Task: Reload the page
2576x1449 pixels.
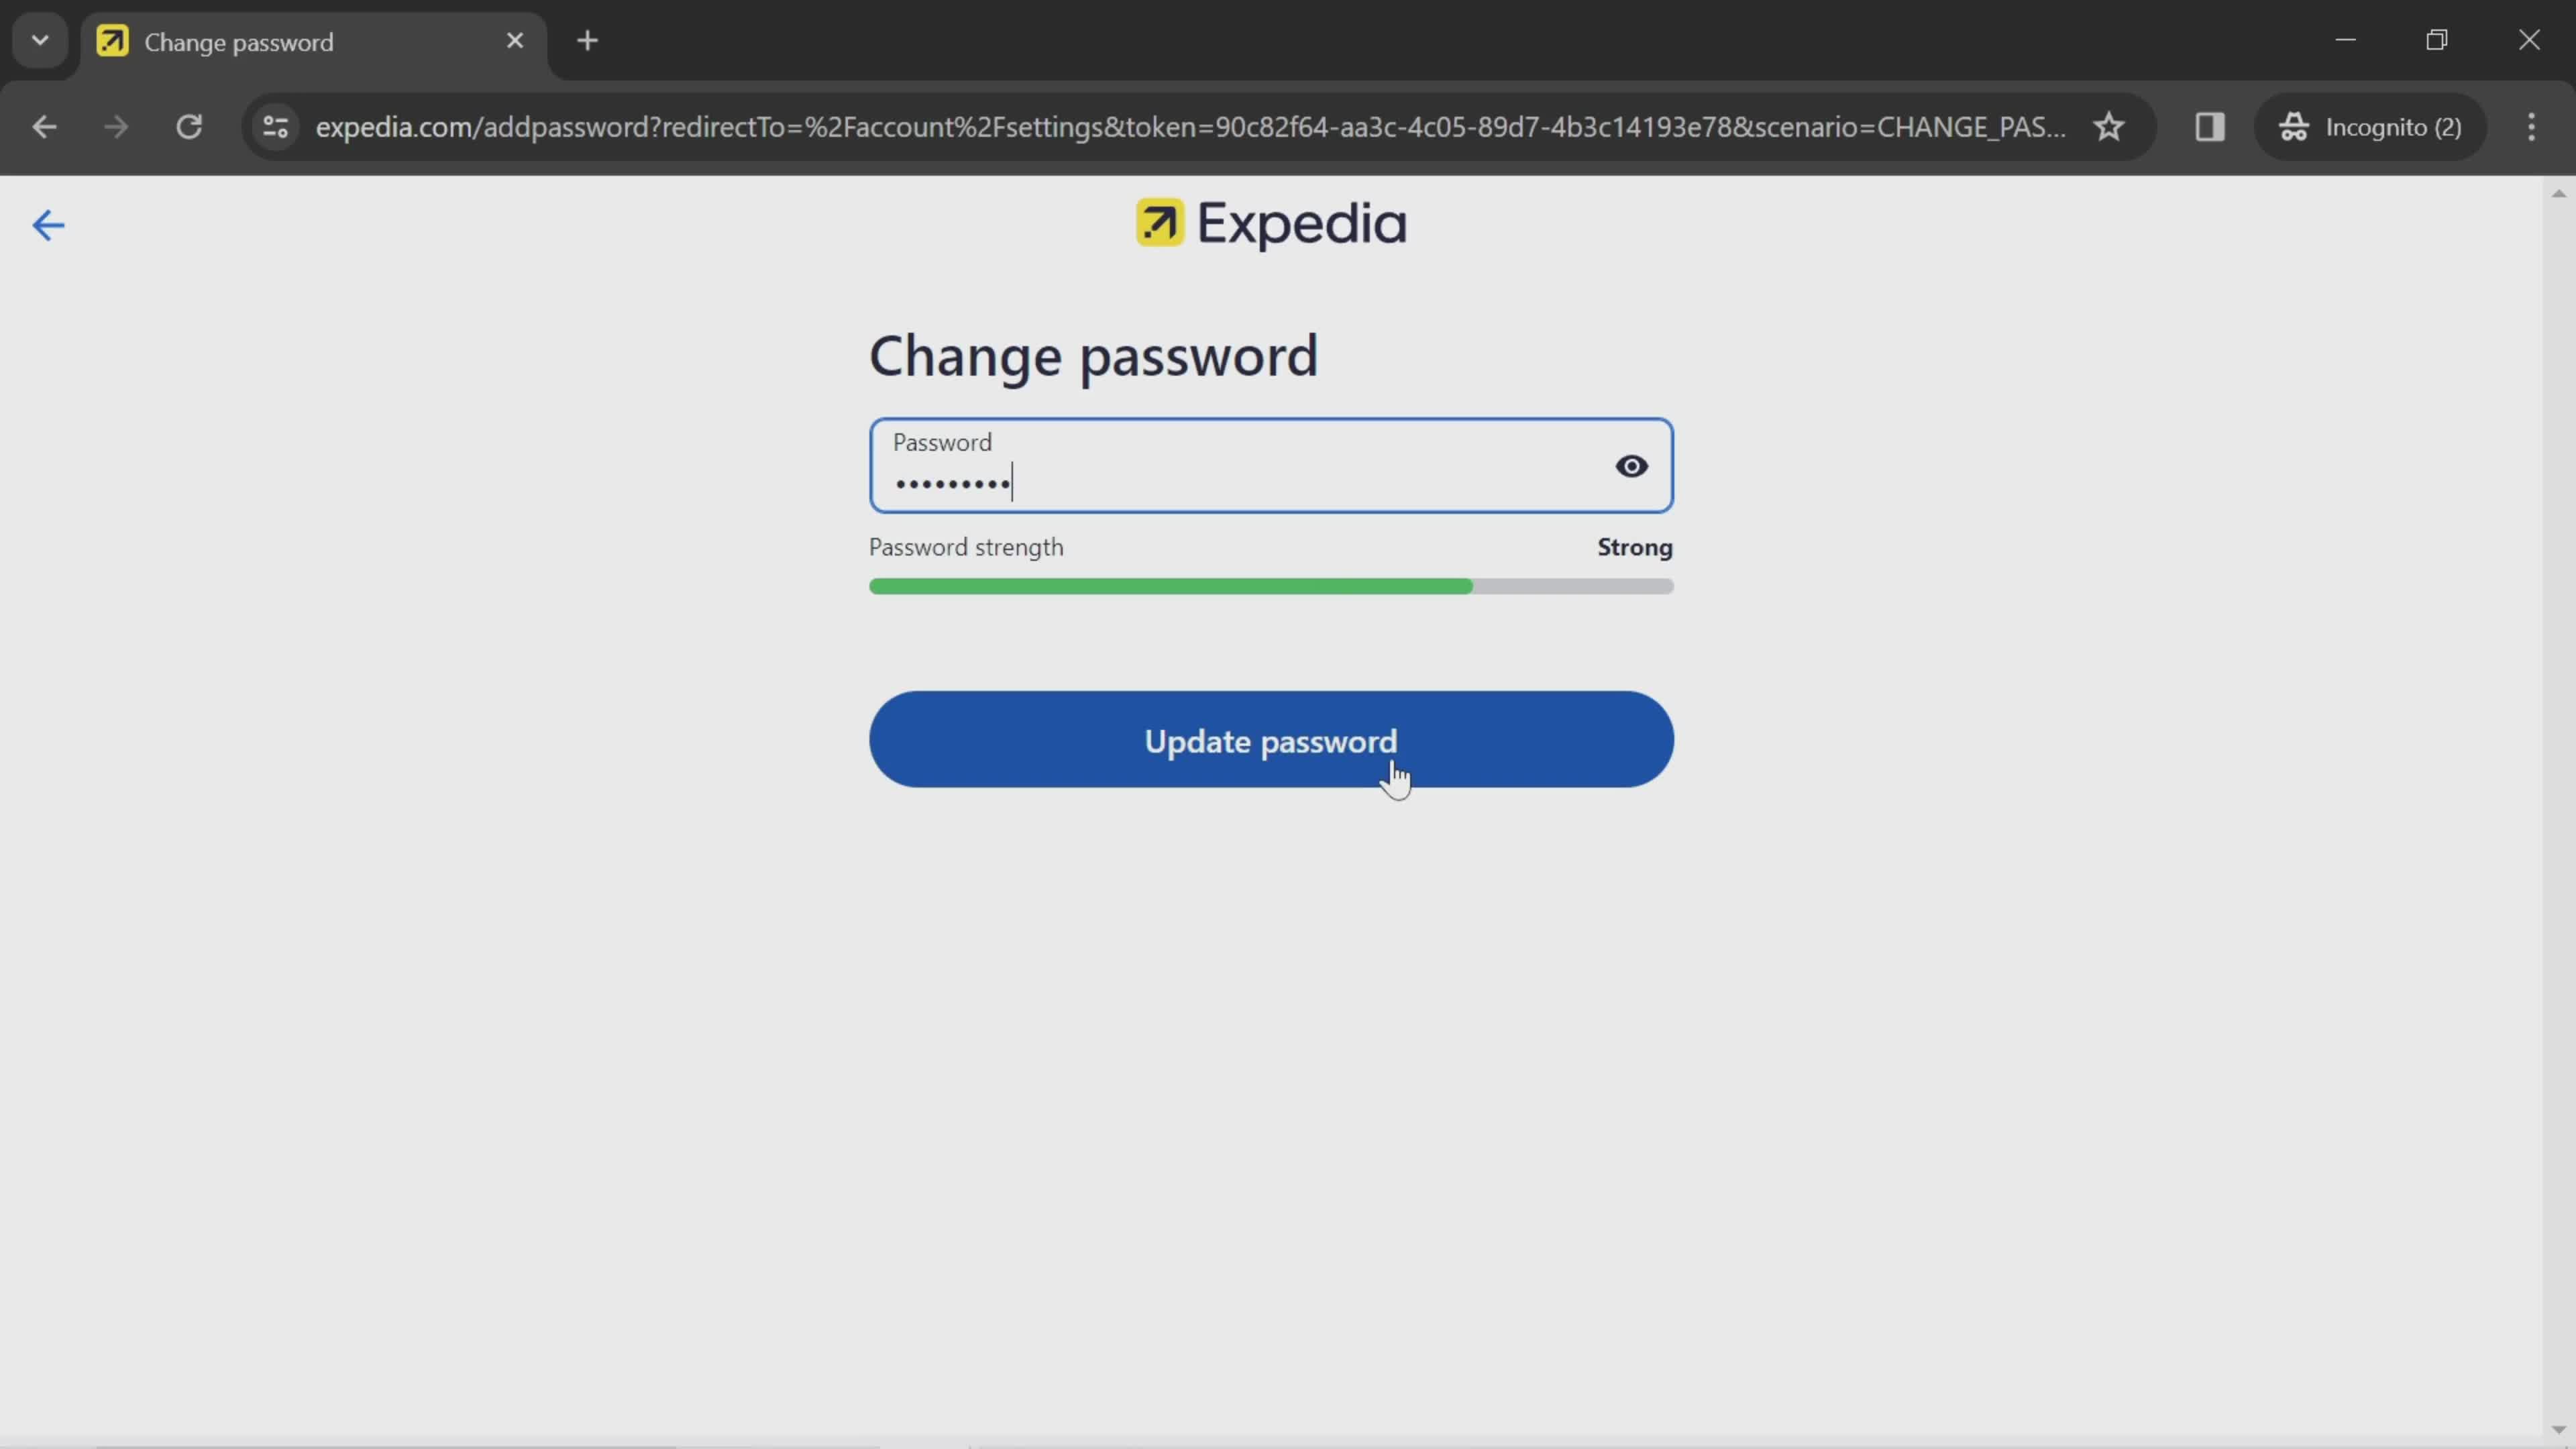Action: [x=190, y=127]
